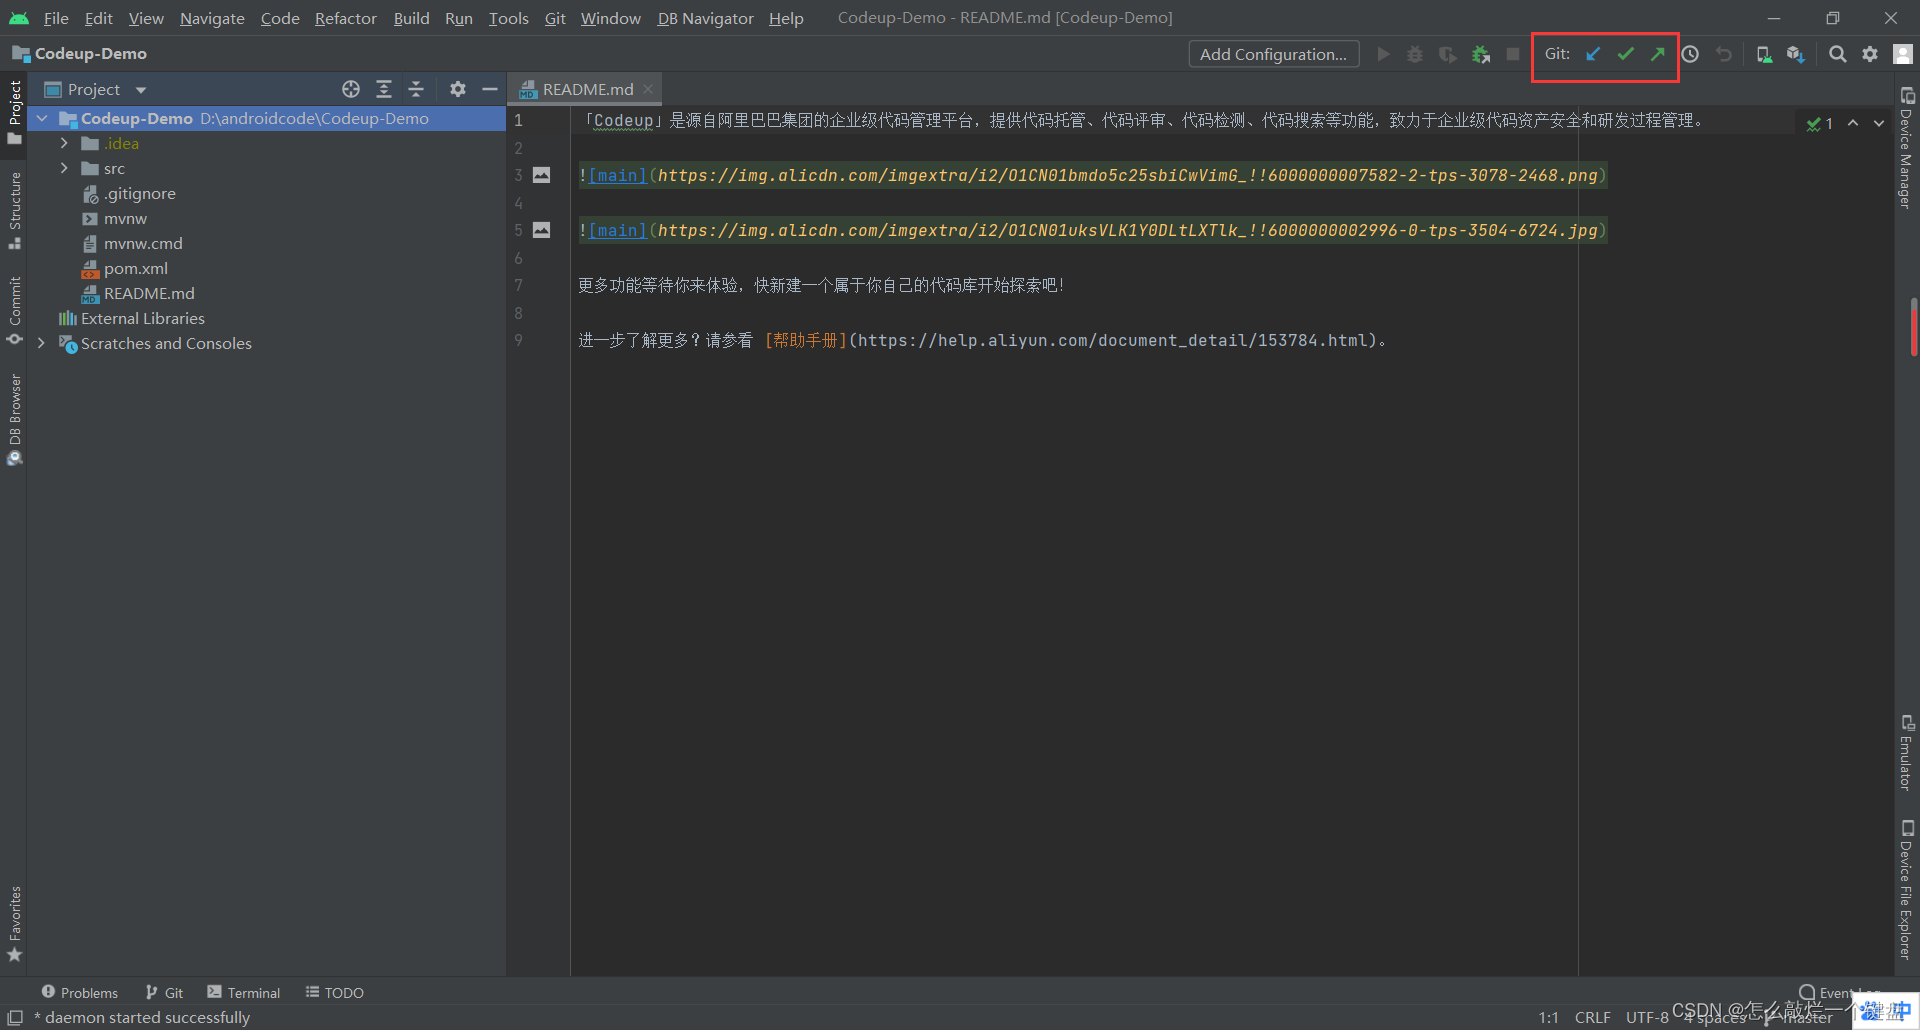This screenshot has width=1920, height=1030.
Task: Select pom.xml in project tree
Action: click(x=136, y=268)
